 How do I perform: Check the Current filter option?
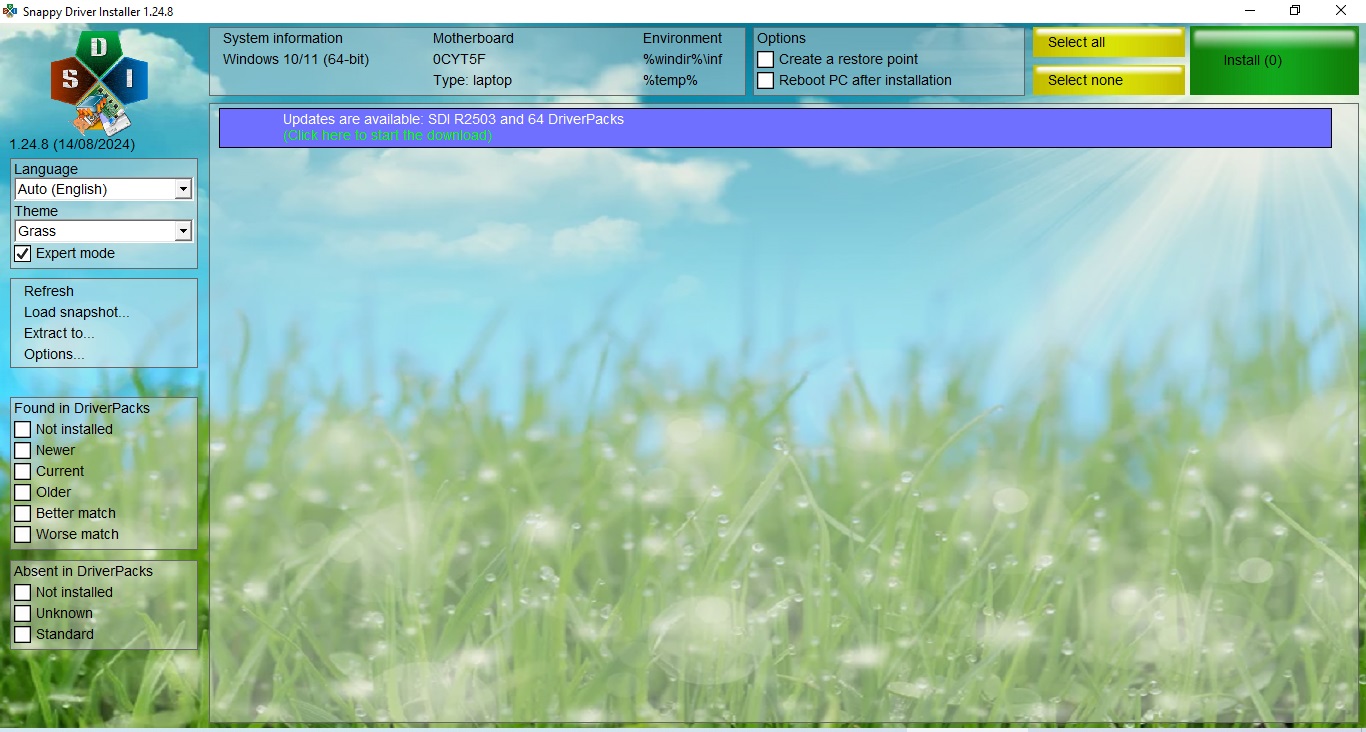click(22, 471)
